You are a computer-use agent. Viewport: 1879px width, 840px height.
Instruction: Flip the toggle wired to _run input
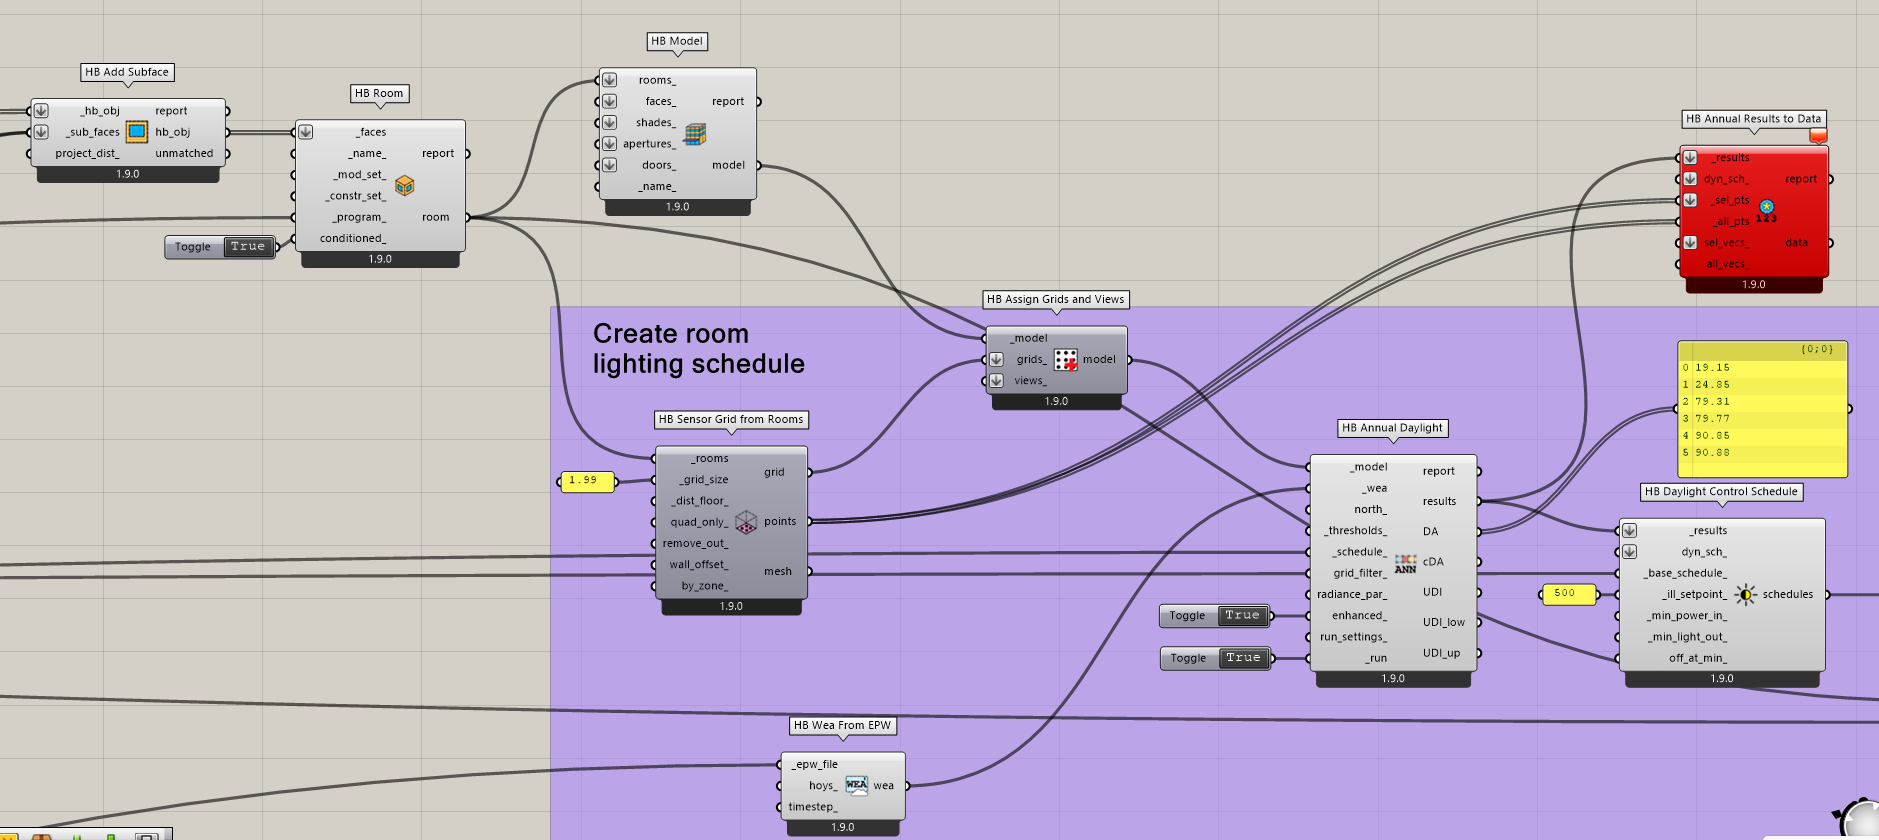point(1242,658)
